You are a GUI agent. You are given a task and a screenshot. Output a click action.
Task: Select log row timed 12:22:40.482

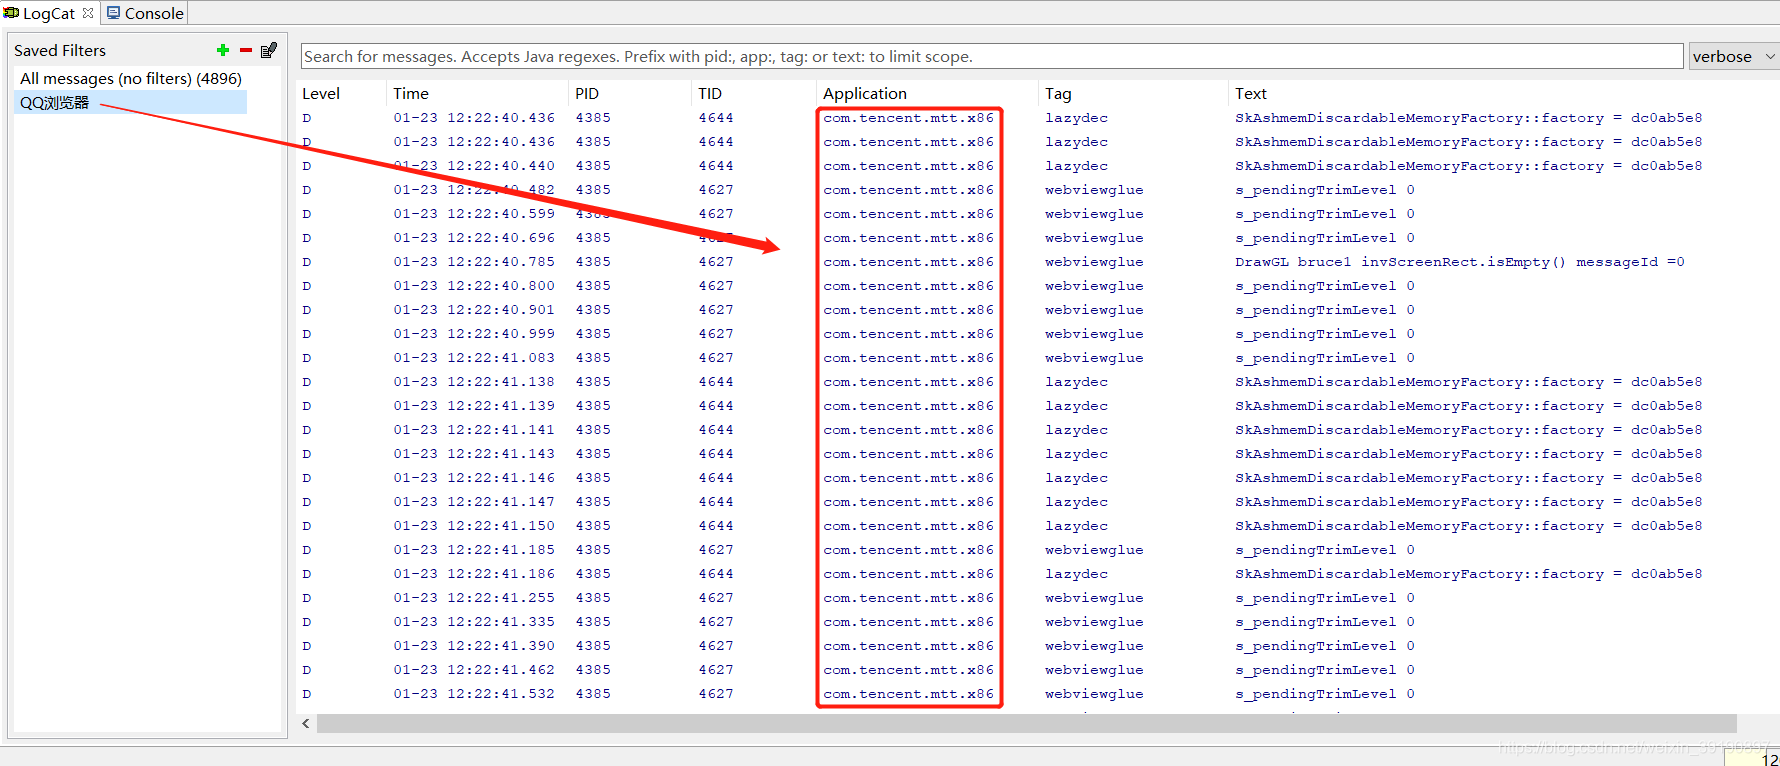click(1037, 190)
